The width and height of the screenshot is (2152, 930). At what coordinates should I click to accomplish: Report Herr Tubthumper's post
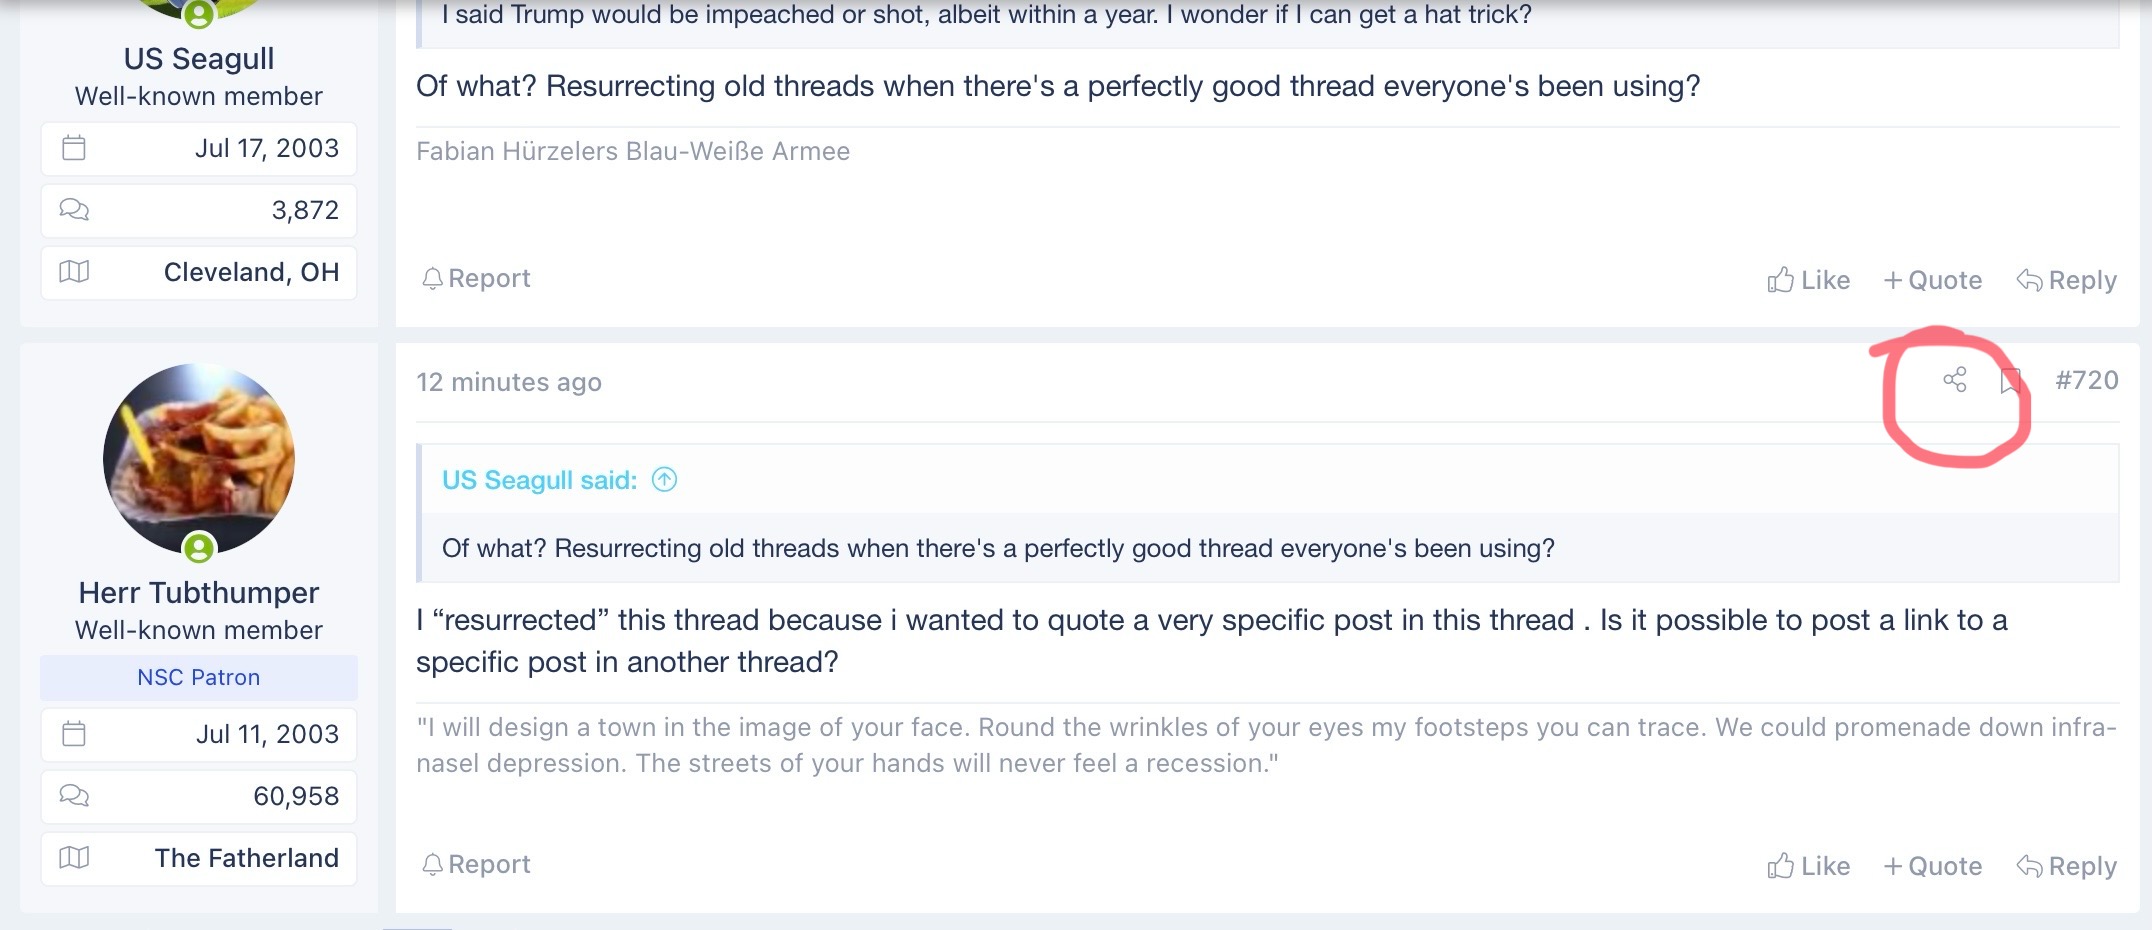coord(476,864)
